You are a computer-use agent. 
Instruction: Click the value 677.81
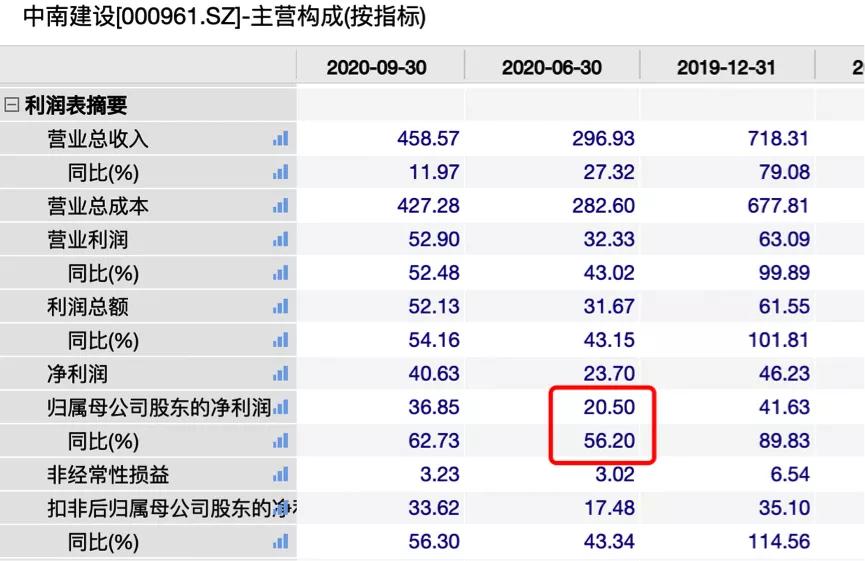pos(778,206)
